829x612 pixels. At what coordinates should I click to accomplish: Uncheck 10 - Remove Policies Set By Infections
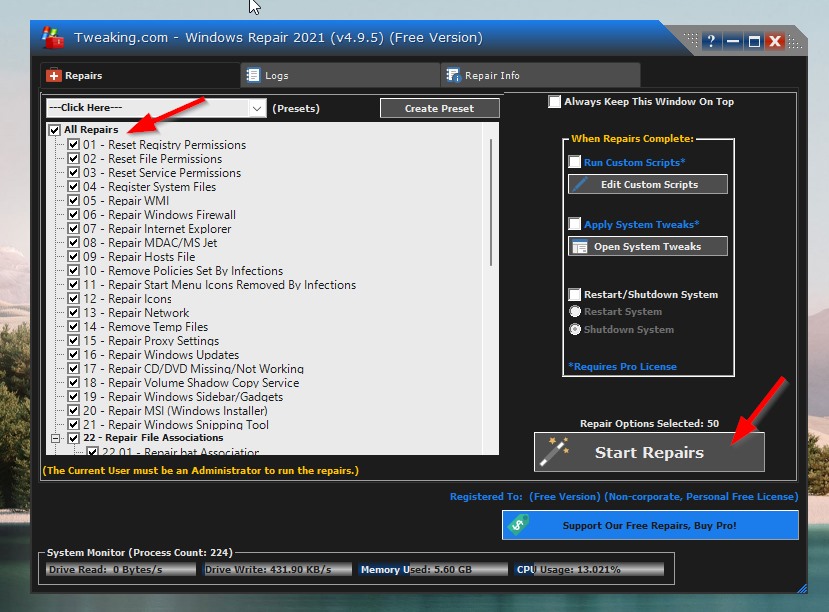click(73, 271)
